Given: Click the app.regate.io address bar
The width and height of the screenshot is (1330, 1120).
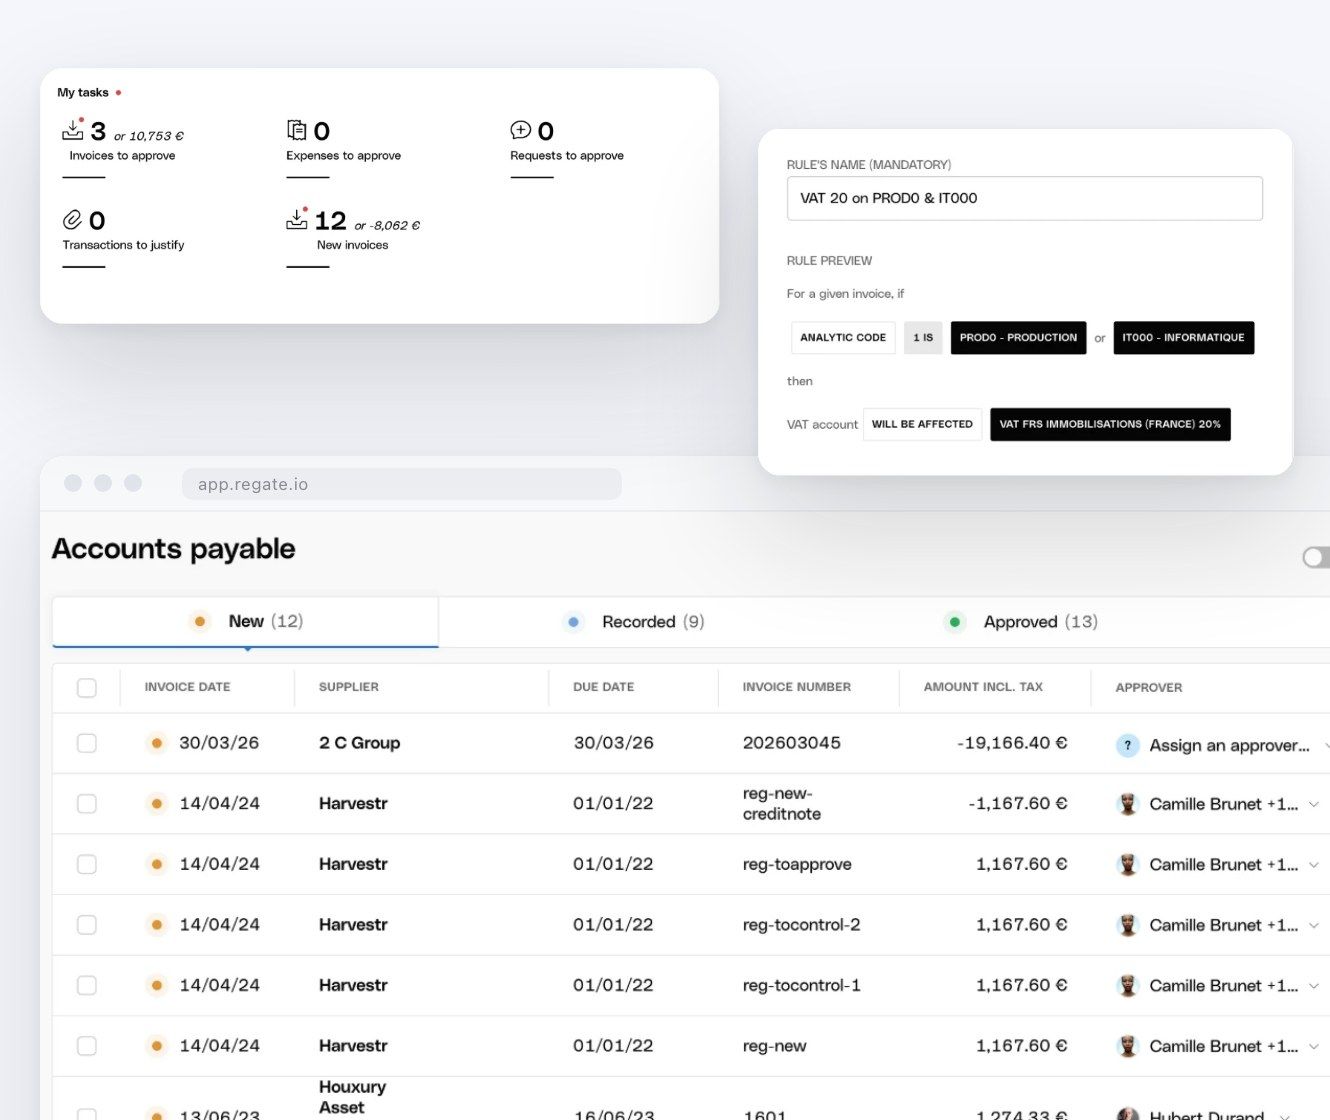Looking at the screenshot, I should [402, 484].
